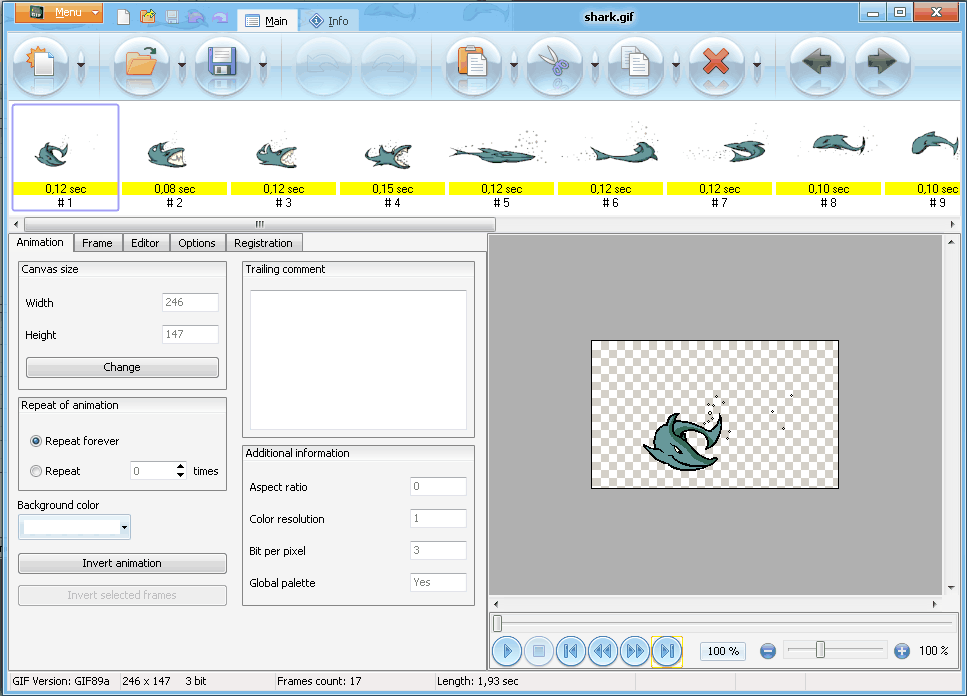Image resolution: width=967 pixels, height=696 pixels.
Task: Click the large Redo icon
Action: click(389, 64)
